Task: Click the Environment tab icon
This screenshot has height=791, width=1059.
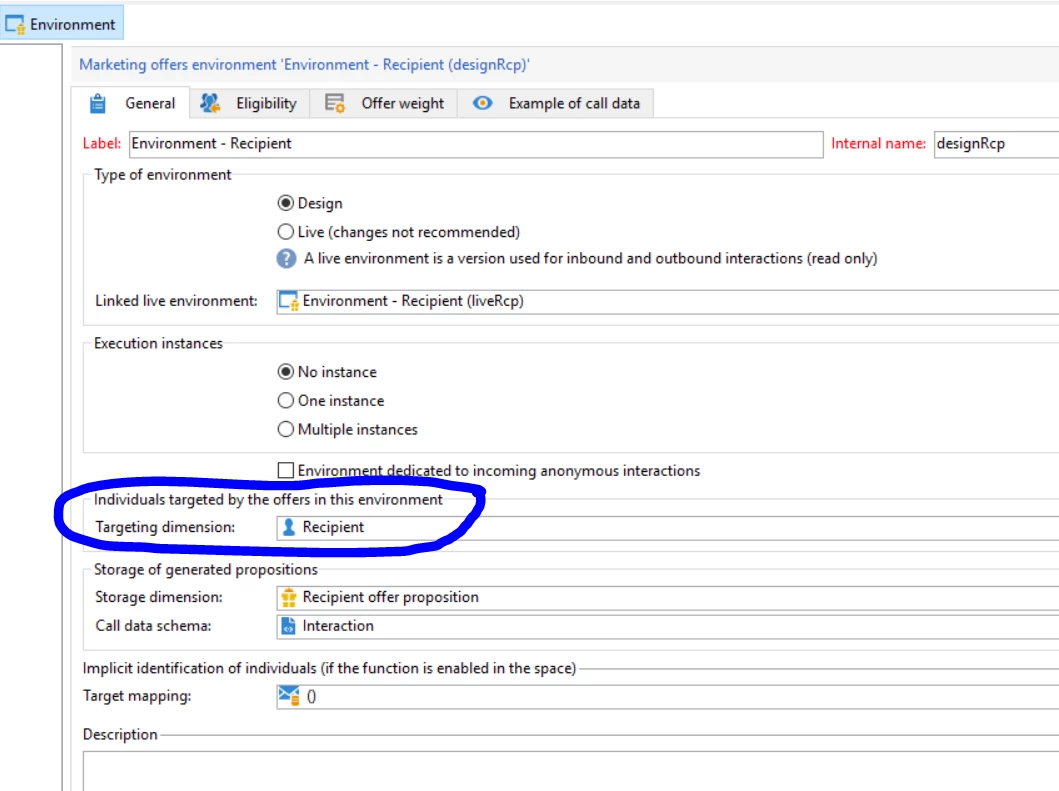Action: (15, 24)
